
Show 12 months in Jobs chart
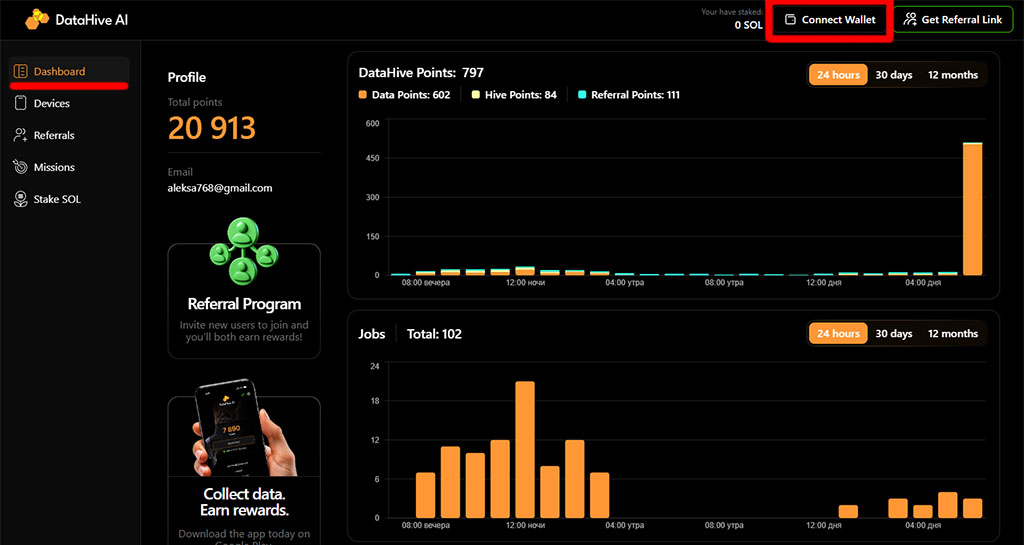tap(952, 333)
